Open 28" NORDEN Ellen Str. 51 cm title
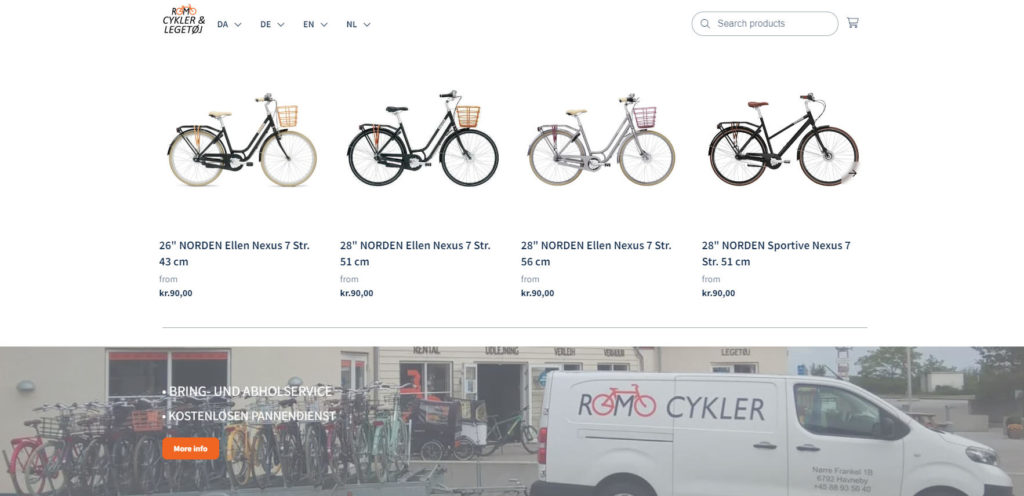Screen dimensions: 1024x496 415,253
